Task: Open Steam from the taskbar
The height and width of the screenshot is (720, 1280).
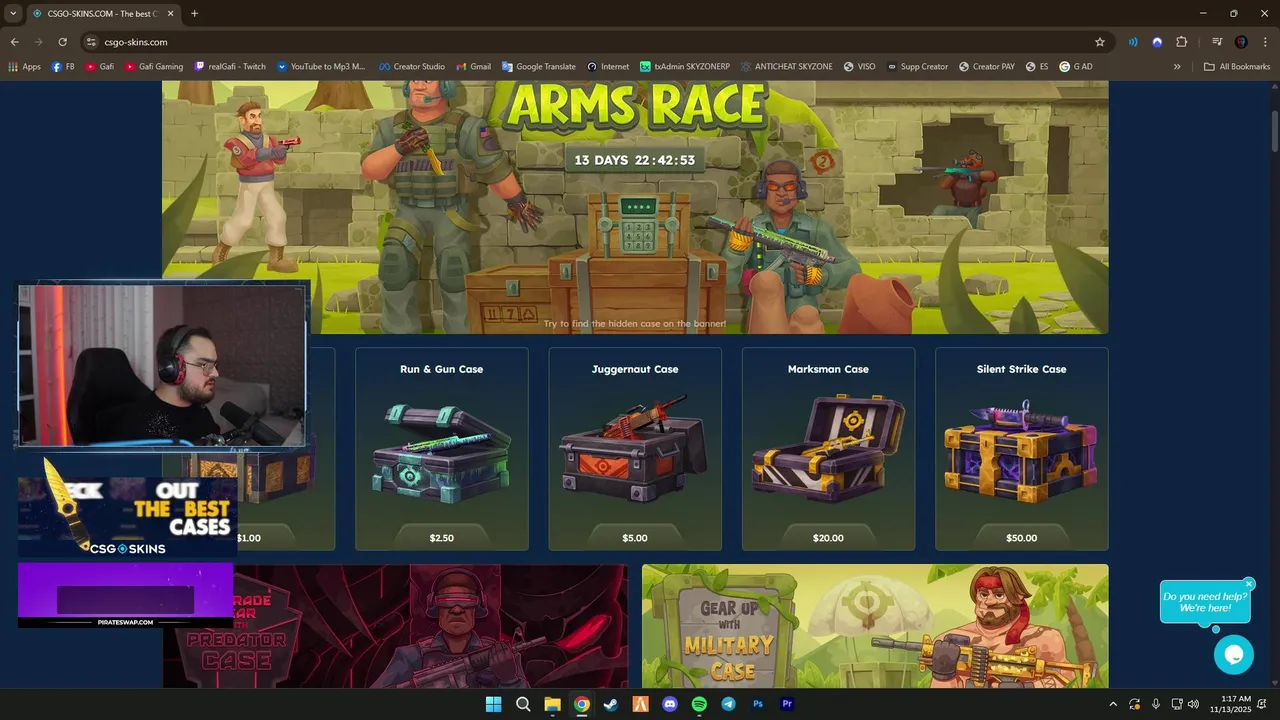Action: pos(611,704)
